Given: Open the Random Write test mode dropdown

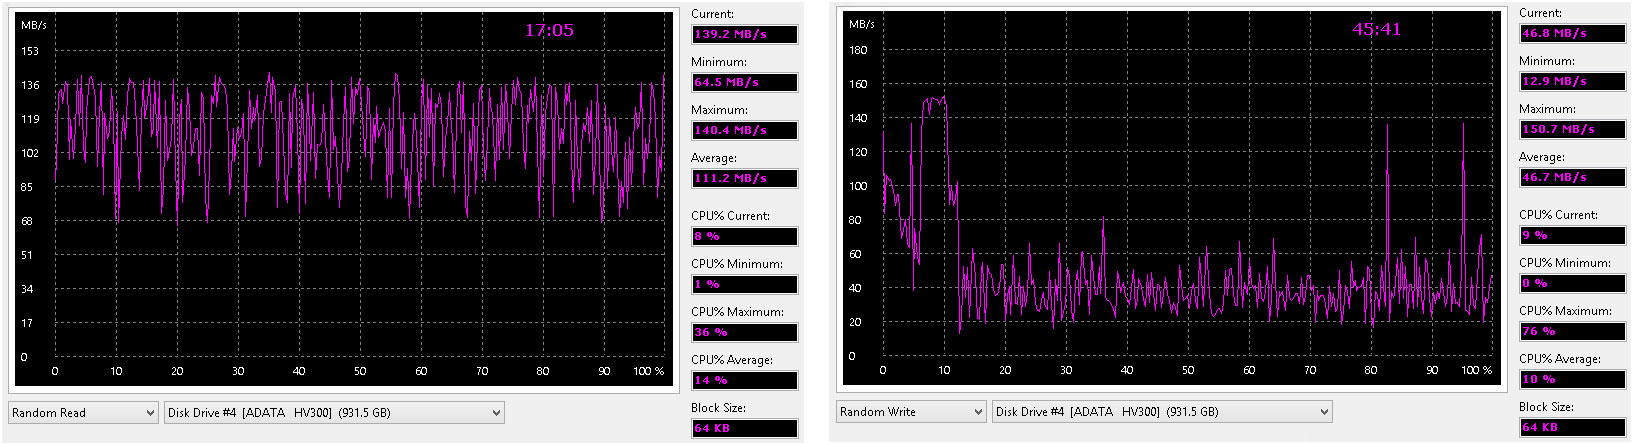Looking at the screenshot, I should point(911,412).
